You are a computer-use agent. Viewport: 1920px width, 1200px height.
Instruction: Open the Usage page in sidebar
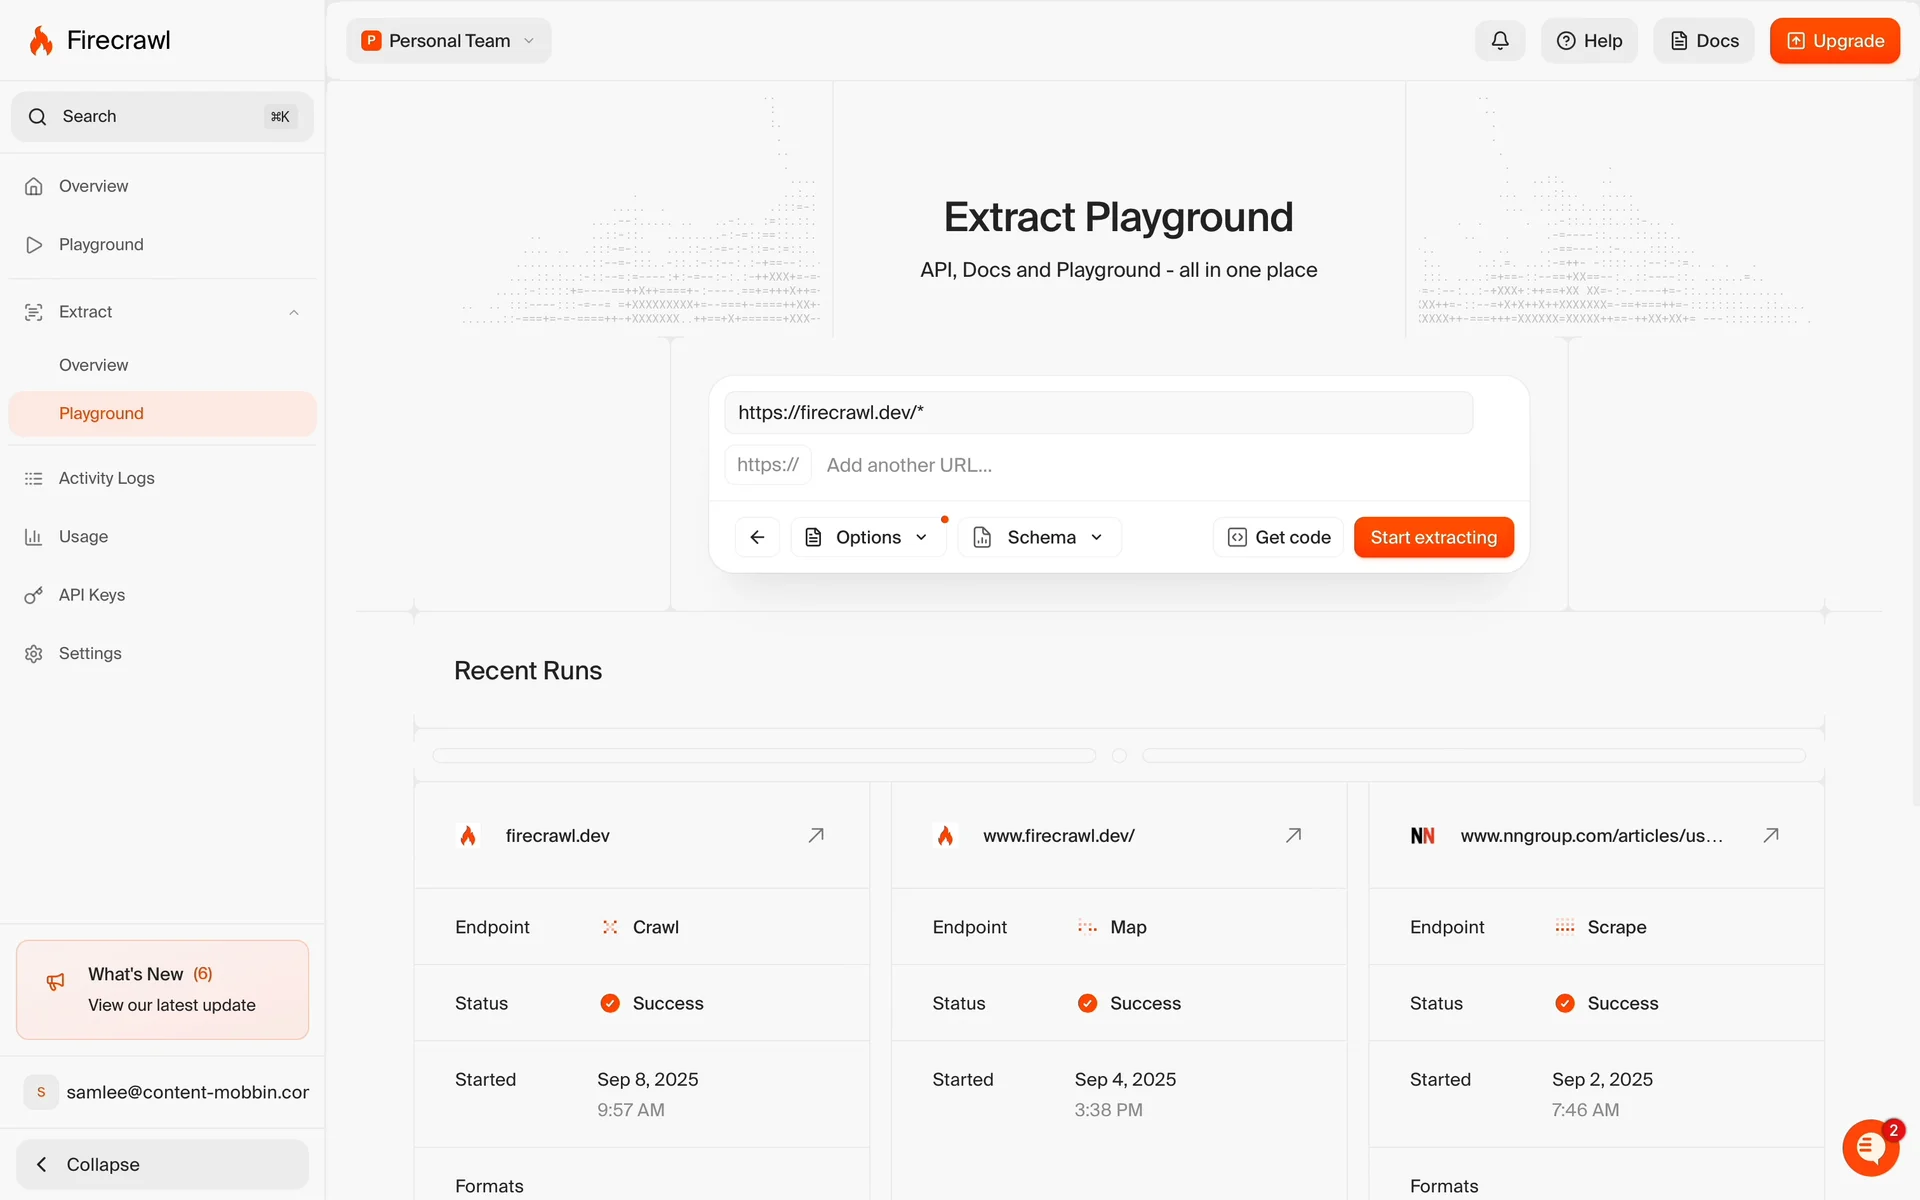(x=83, y=537)
